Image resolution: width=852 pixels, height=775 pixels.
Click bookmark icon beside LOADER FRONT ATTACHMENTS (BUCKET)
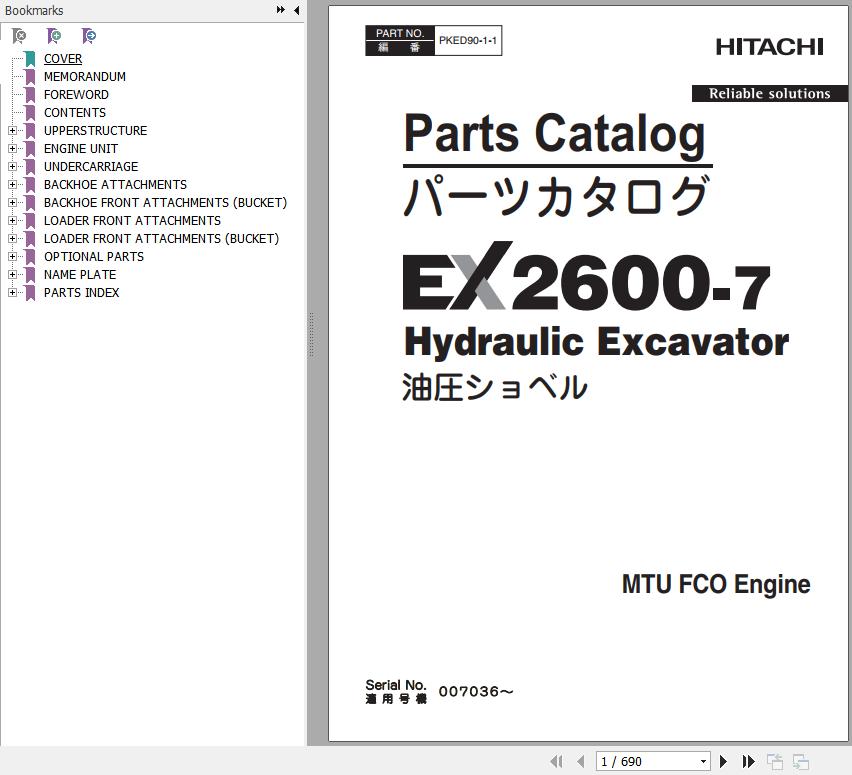(x=30, y=239)
